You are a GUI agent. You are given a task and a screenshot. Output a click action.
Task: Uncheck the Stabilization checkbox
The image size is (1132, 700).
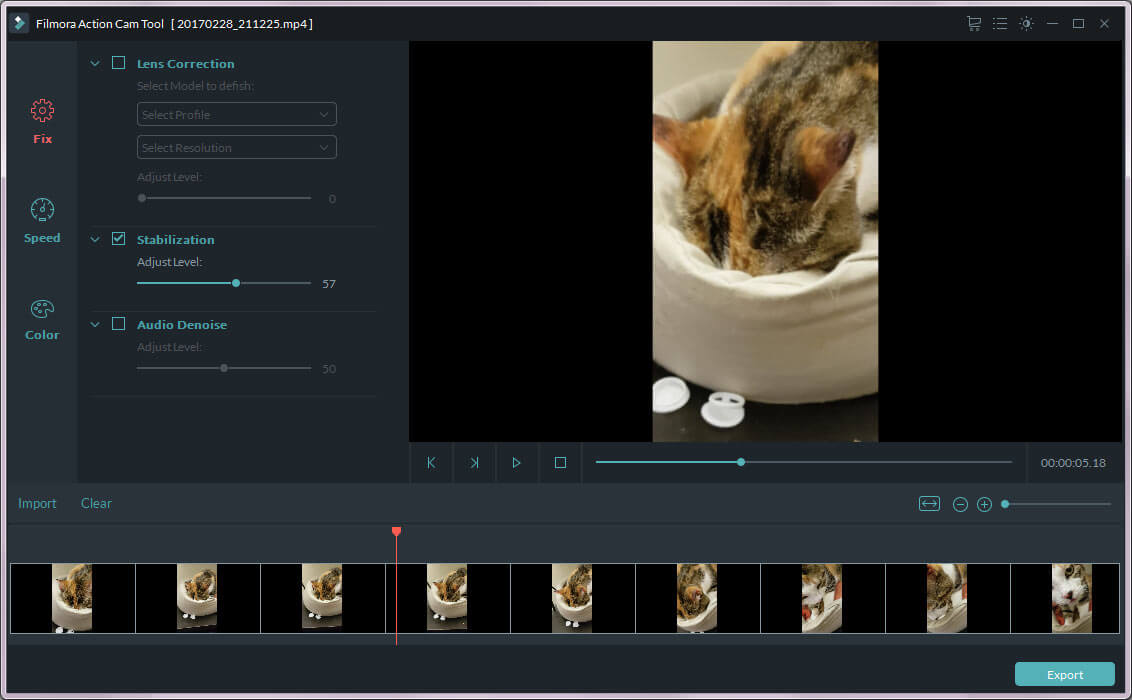click(119, 239)
